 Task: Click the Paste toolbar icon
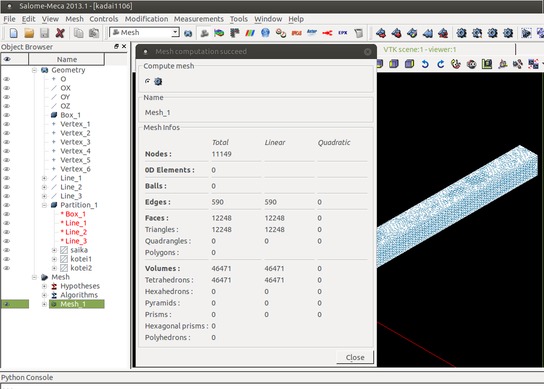[x=94, y=33]
